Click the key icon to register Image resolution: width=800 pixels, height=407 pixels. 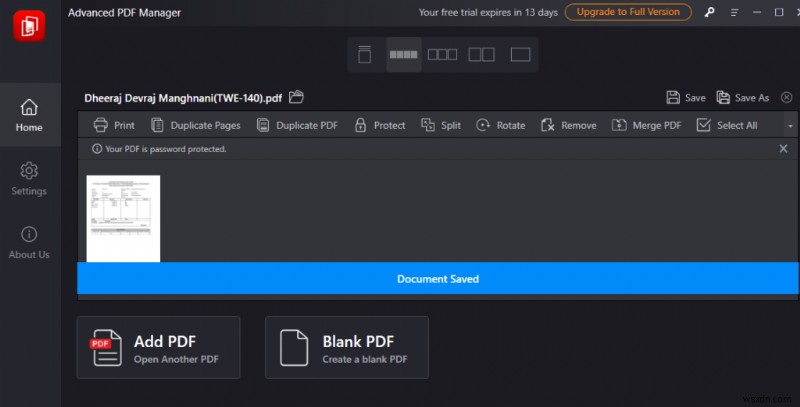(709, 12)
